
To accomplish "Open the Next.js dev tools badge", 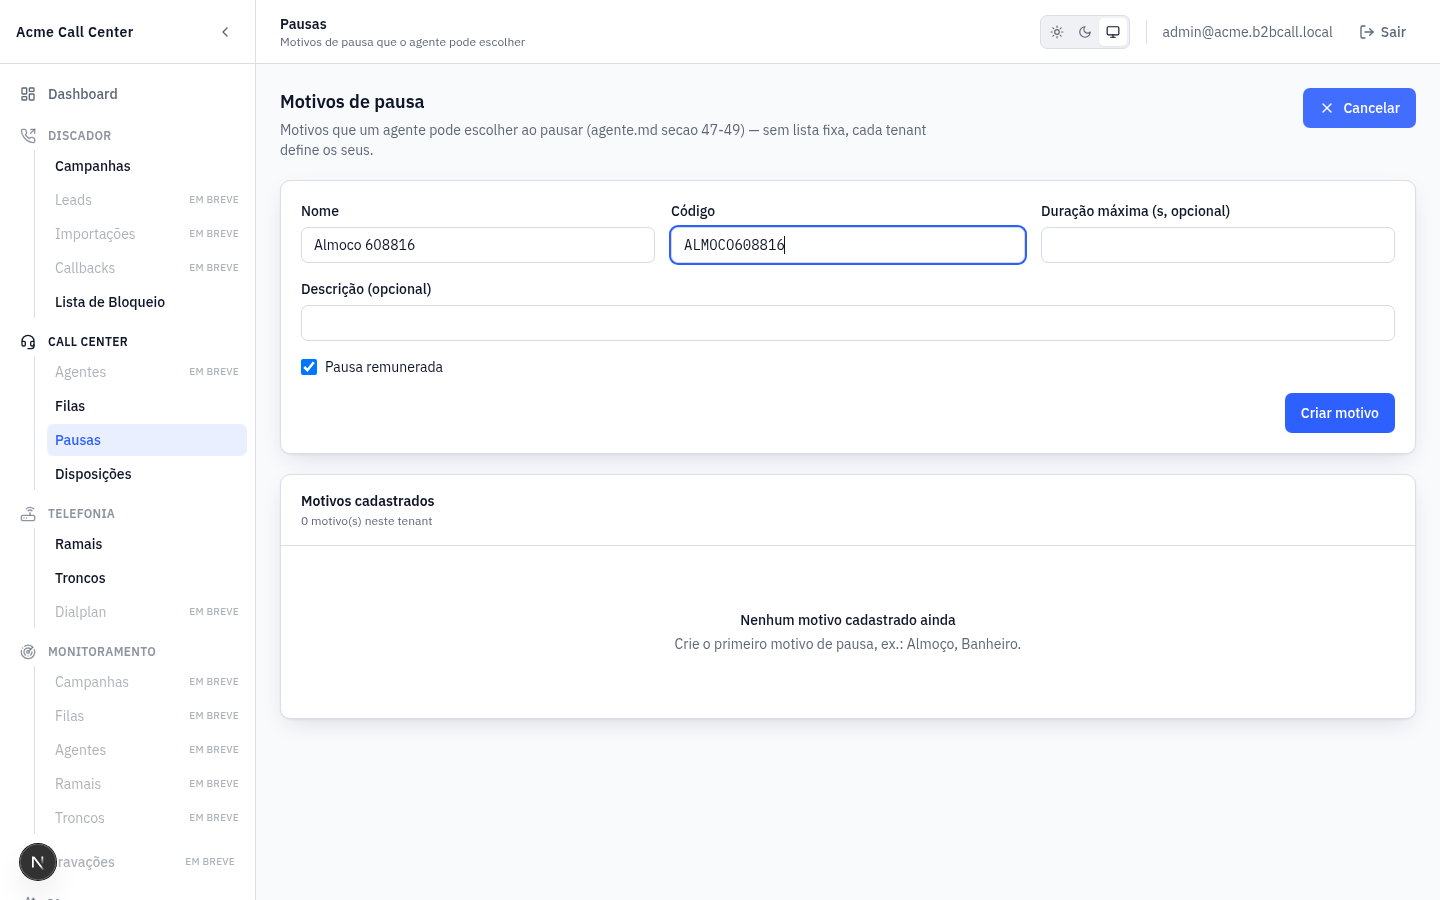I will [38, 862].
